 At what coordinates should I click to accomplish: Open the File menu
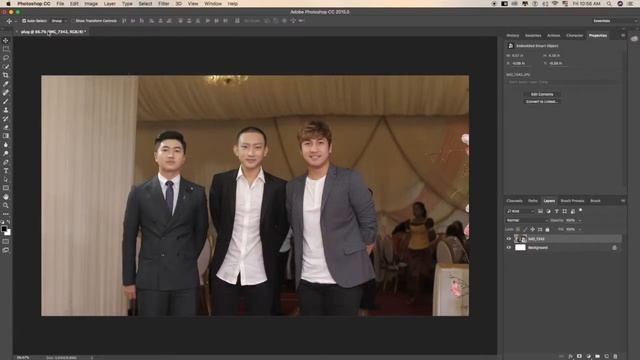point(60,4)
